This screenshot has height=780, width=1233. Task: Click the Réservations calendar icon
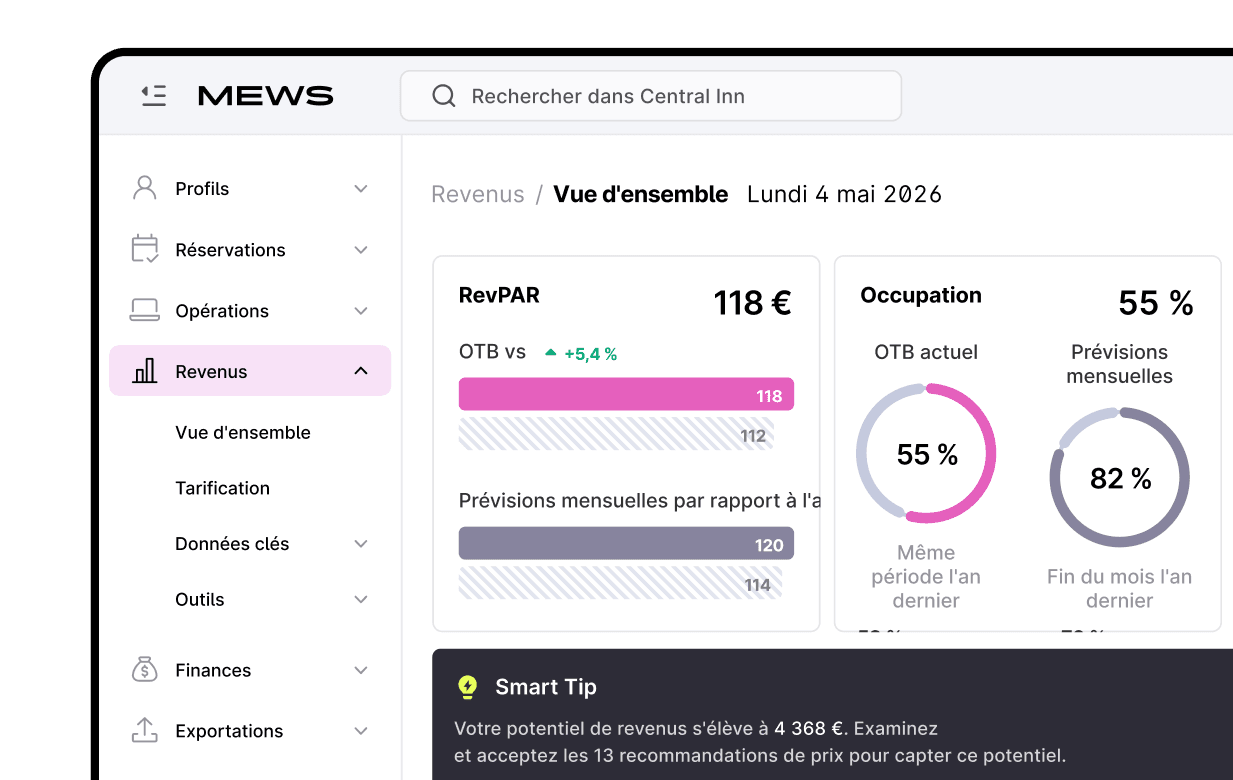click(145, 249)
